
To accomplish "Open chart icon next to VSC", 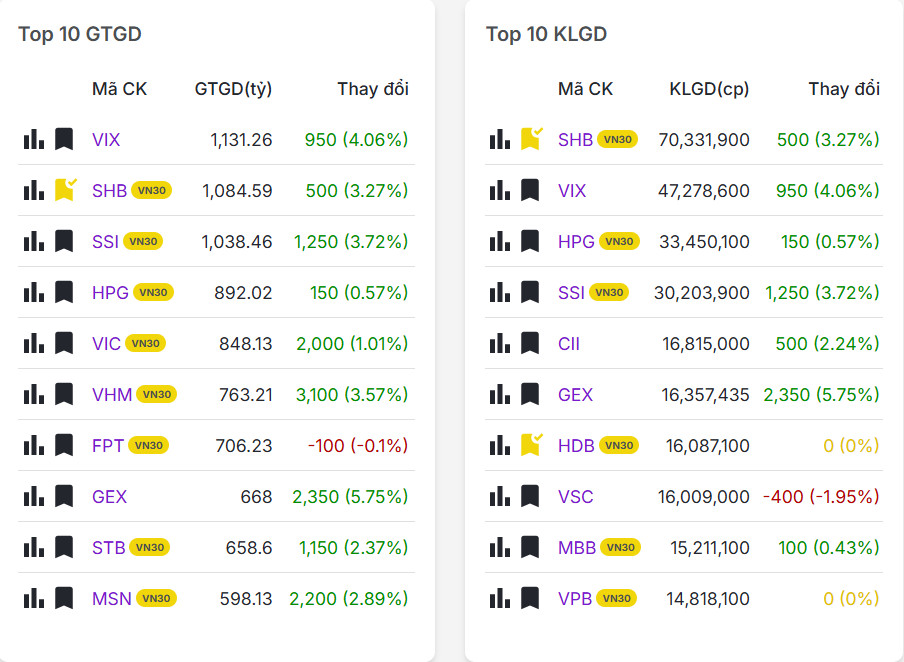I will [x=500, y=496].
